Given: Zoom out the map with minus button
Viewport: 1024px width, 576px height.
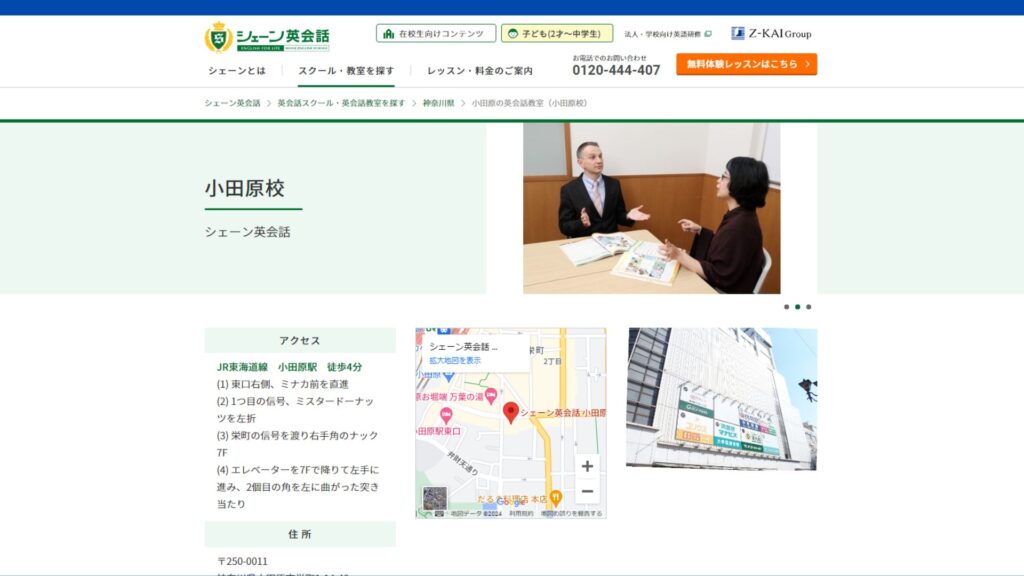Looking at the screenshot, I should pos(587,492).
